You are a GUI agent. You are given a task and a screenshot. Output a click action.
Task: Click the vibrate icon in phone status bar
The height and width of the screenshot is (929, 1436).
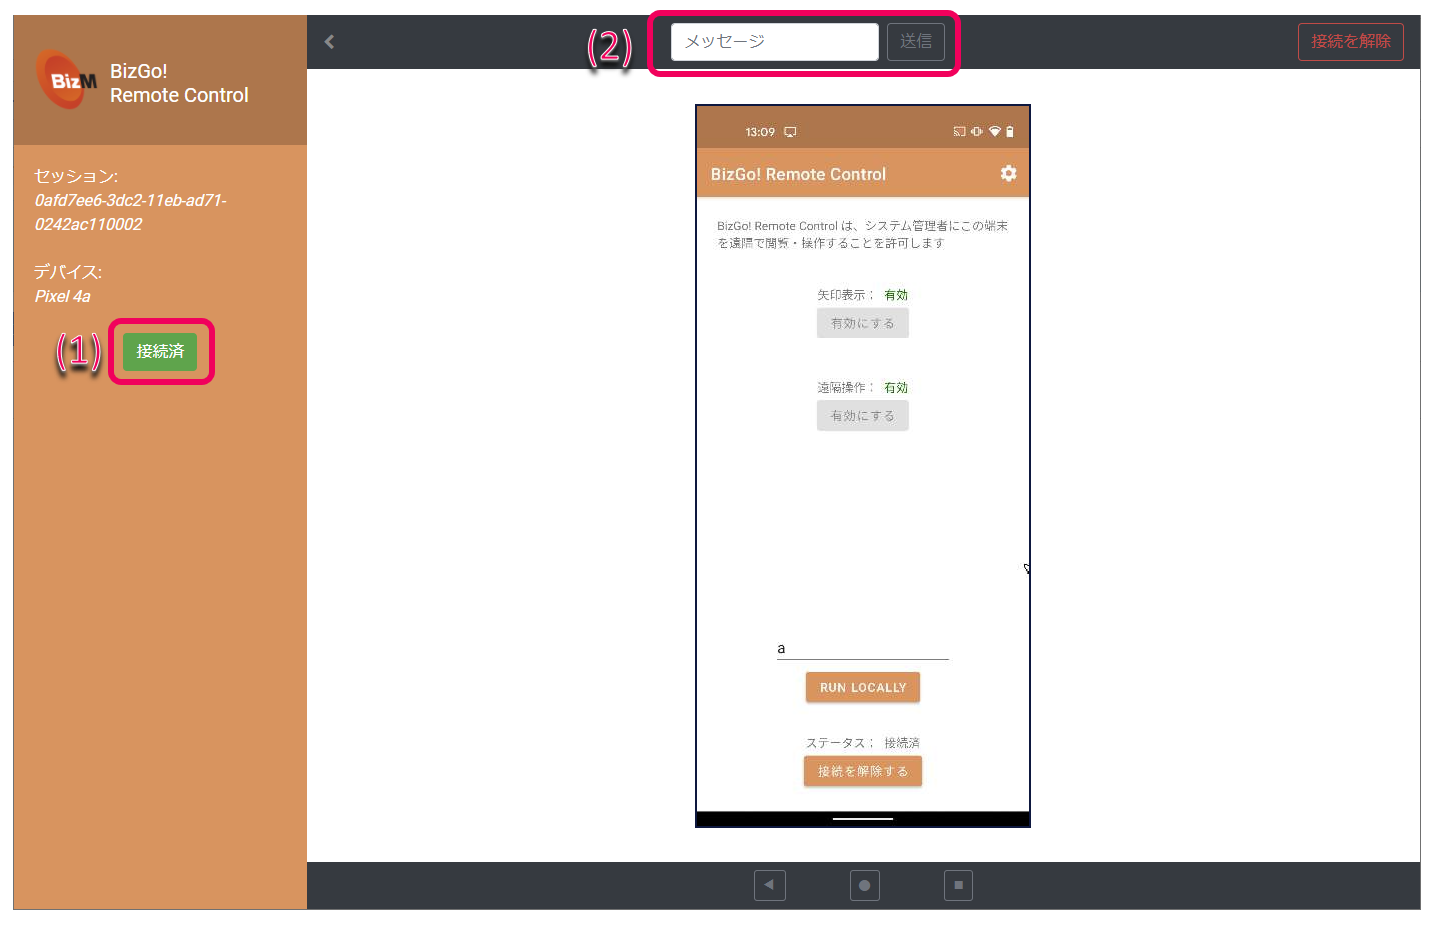click(976, 132)
